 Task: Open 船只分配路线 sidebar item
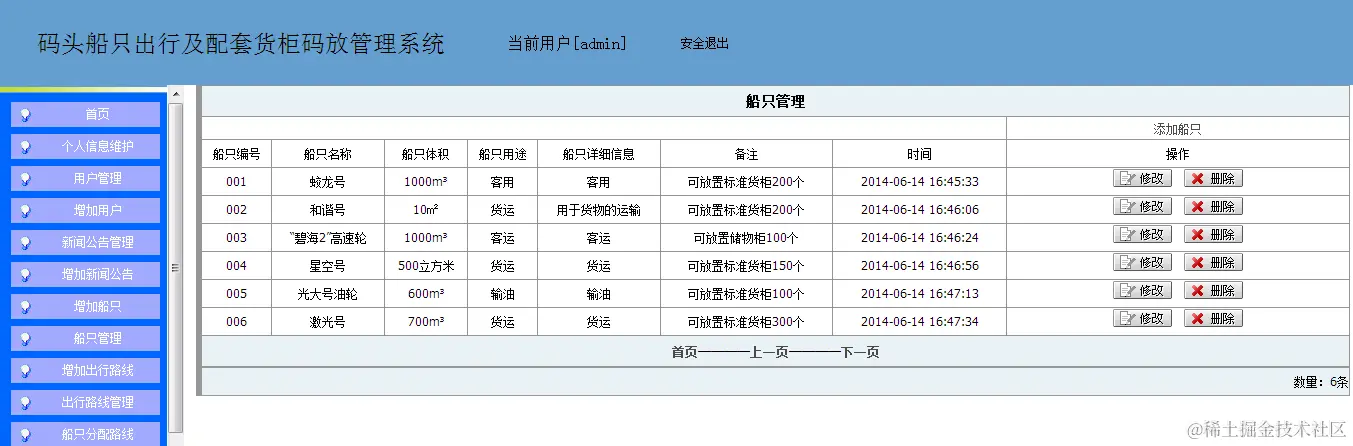pos(85,434)
